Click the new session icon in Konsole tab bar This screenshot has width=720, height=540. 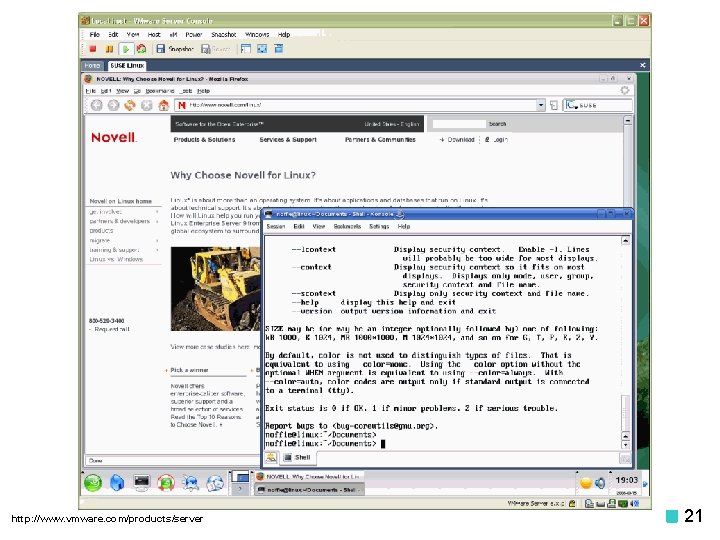271,457
